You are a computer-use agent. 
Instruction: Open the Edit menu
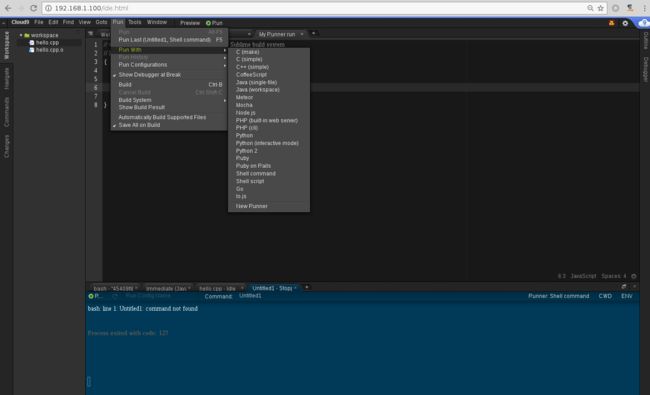[53, 22]
